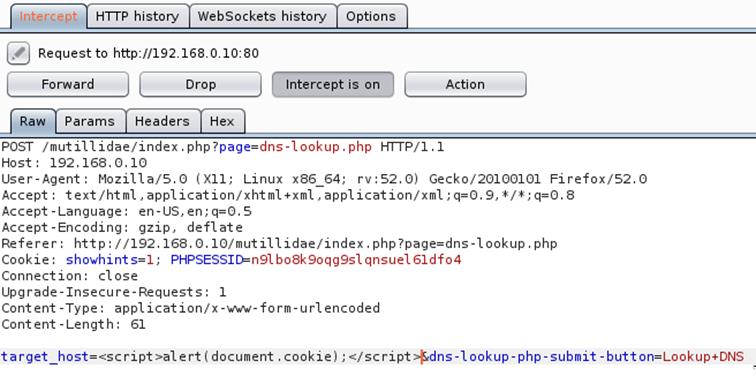
Task: Click the PHPSESSID cookie value
Action: 356,260
